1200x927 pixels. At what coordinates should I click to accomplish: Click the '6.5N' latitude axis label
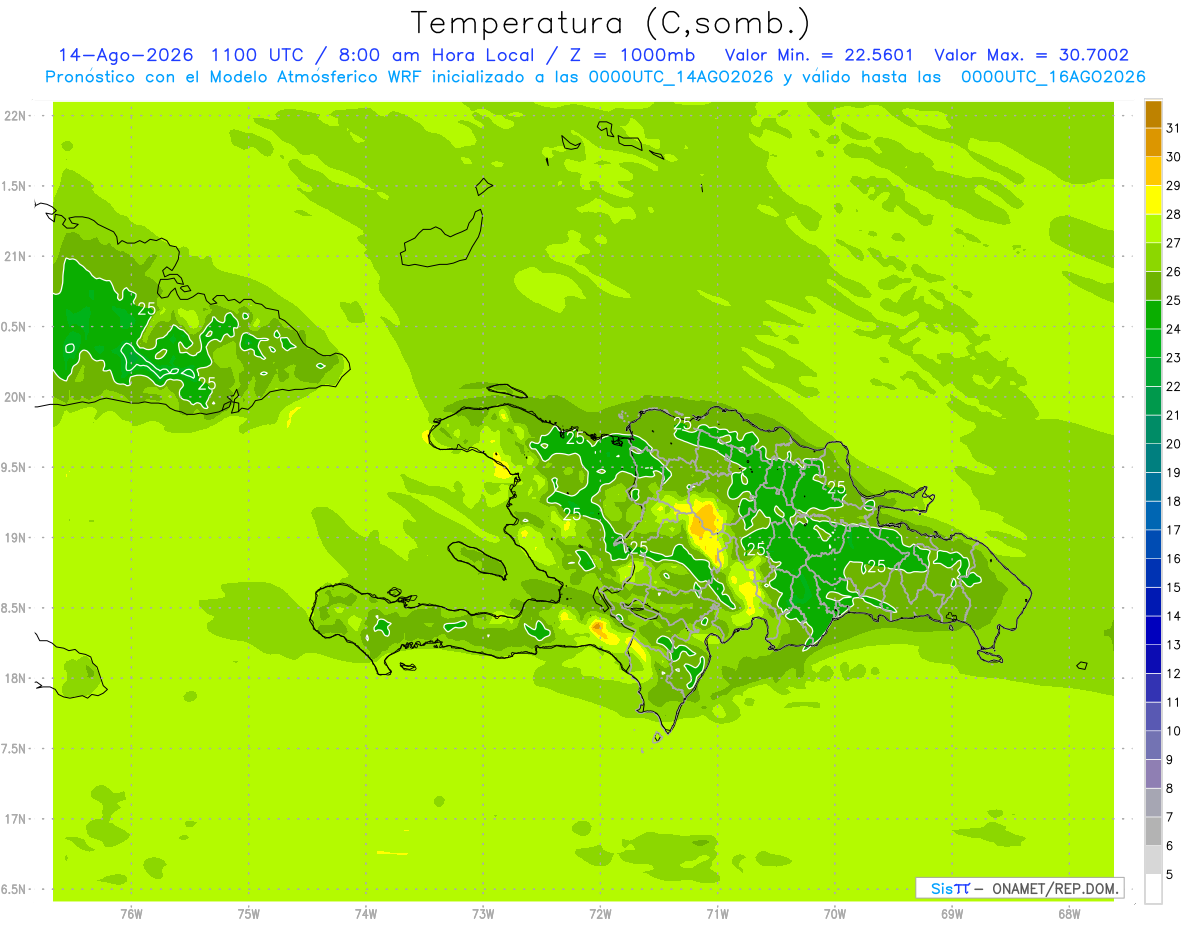15,889
